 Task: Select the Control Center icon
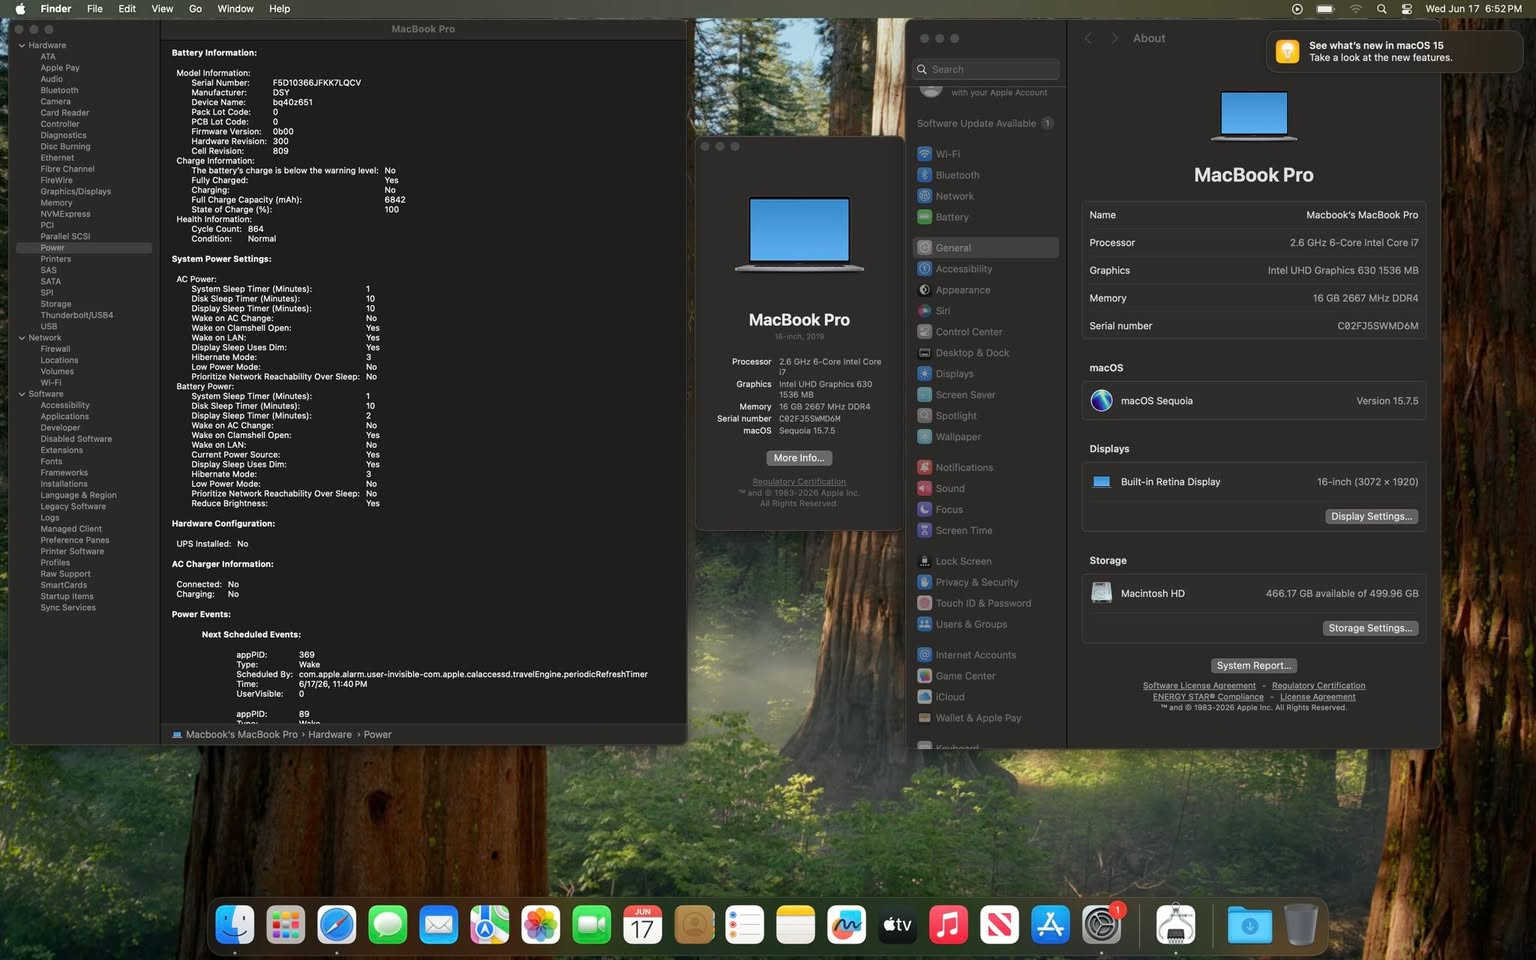[x=924, y=332]
